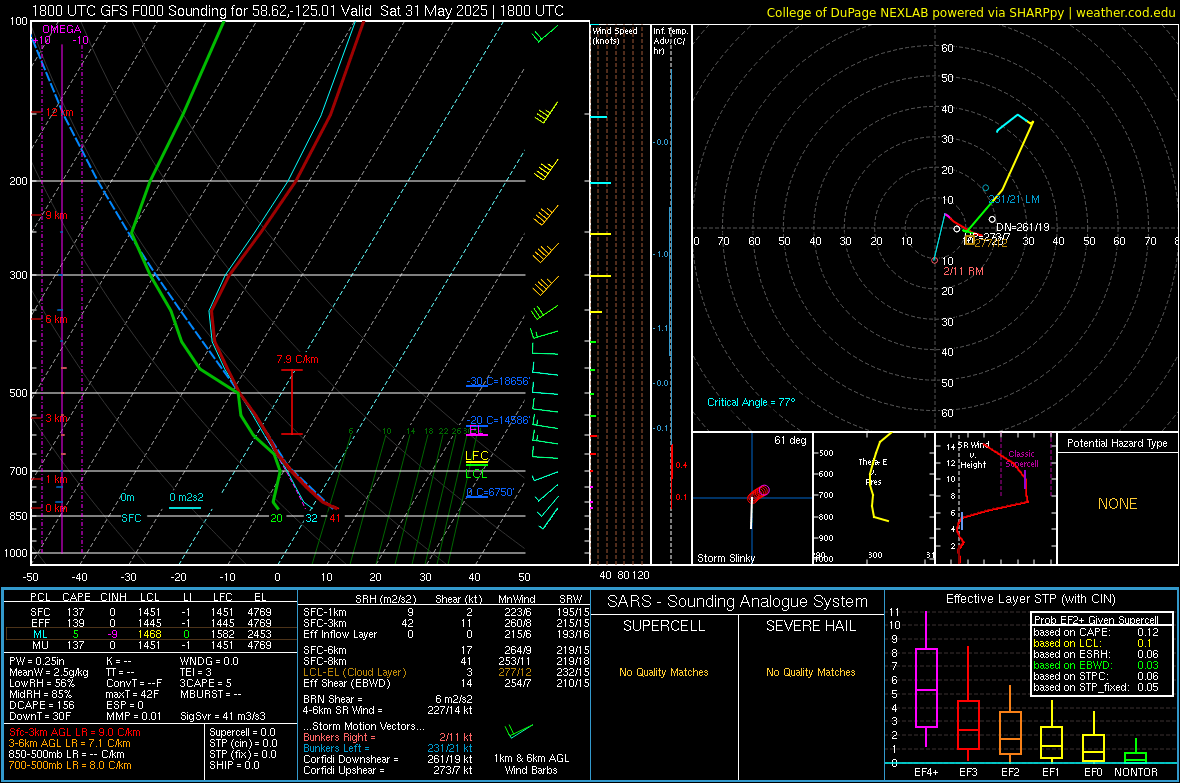Select the 9 km height marker
The width and height of the screenshot is (1180, 783).
point(56,215)
